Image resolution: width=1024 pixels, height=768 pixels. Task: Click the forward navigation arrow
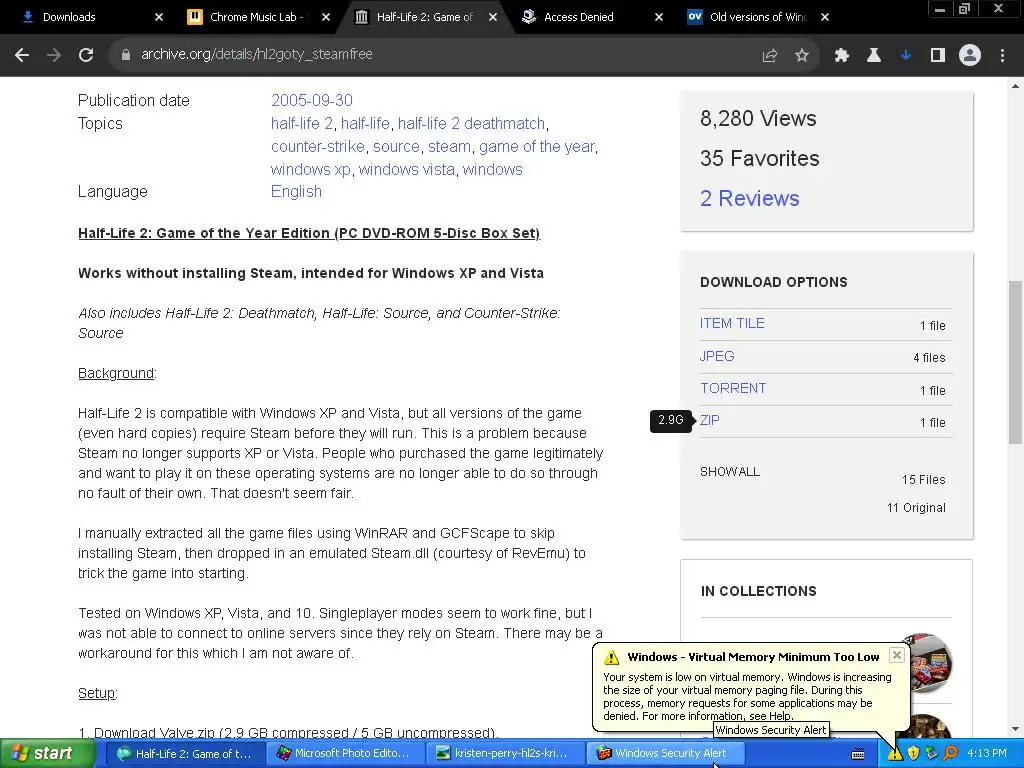point(54,56)
